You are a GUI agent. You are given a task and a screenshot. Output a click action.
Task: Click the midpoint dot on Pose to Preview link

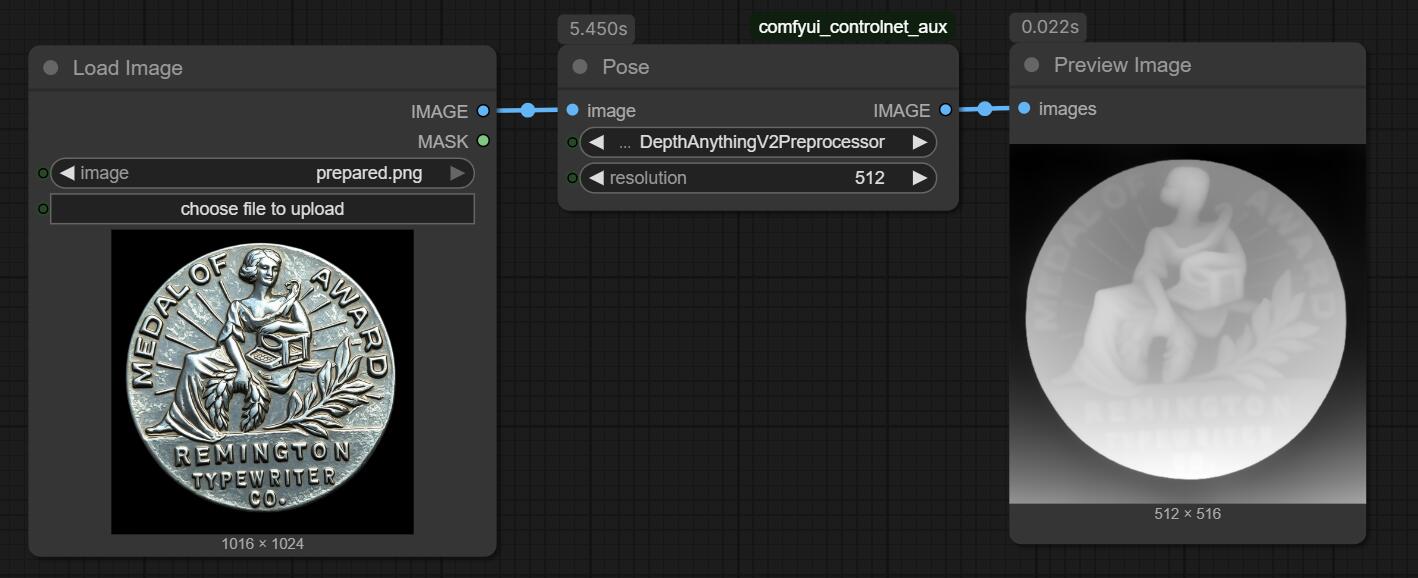pyautogui.click(x=985, y=109)
